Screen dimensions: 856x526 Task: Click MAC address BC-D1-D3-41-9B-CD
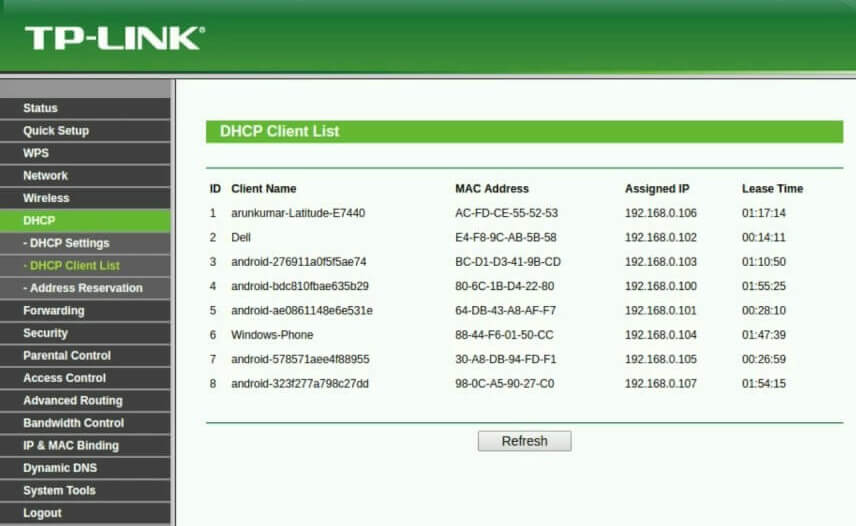(x=508, y=261)
